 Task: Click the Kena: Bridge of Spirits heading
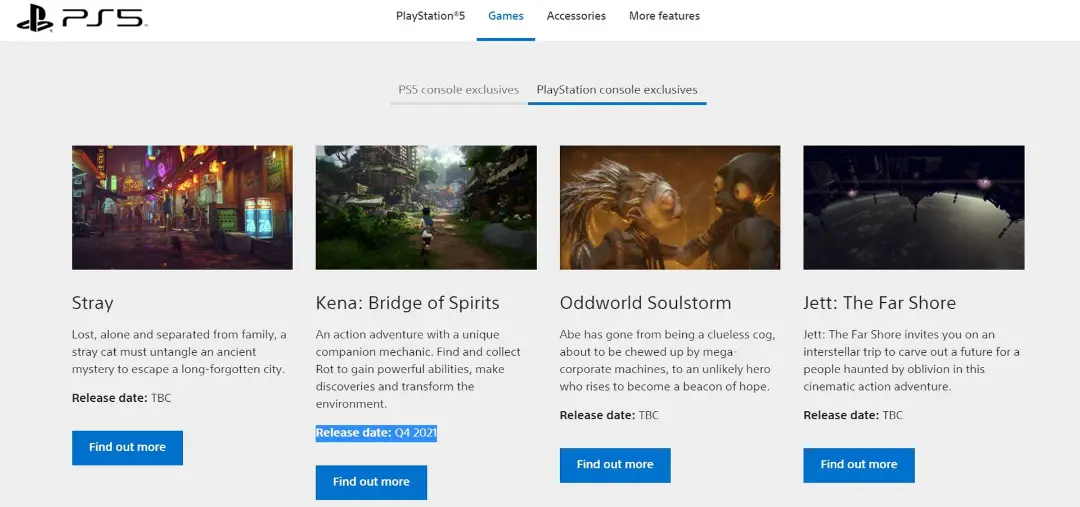coord(408,303)
